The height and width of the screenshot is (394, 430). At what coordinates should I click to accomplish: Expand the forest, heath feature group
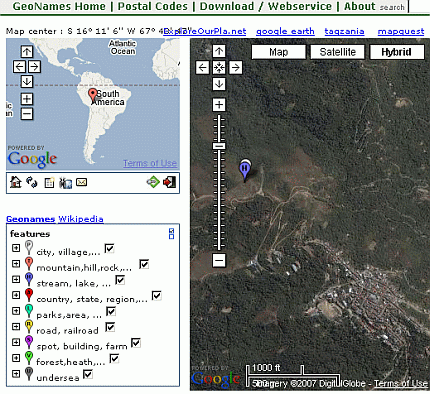(16, 358)
